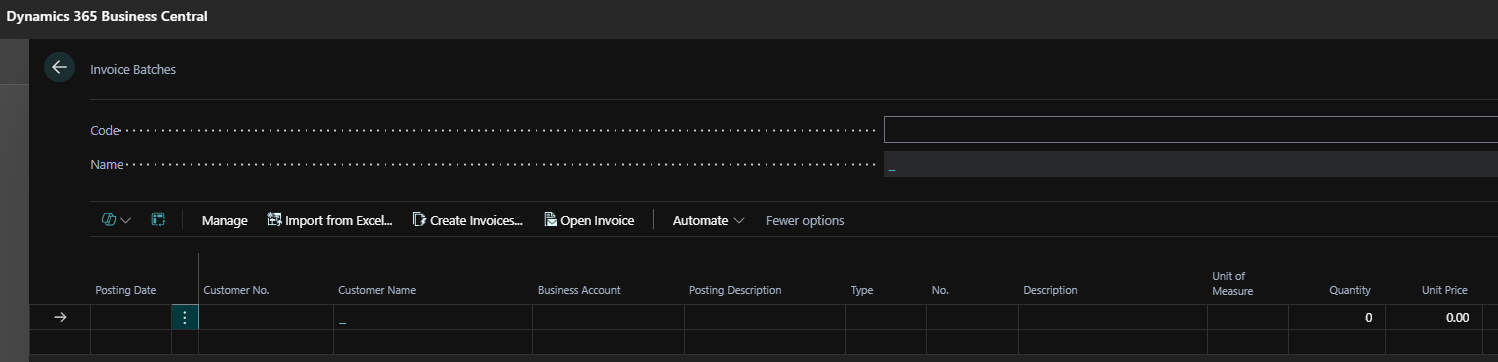Click the No. column header

point(939,290)
